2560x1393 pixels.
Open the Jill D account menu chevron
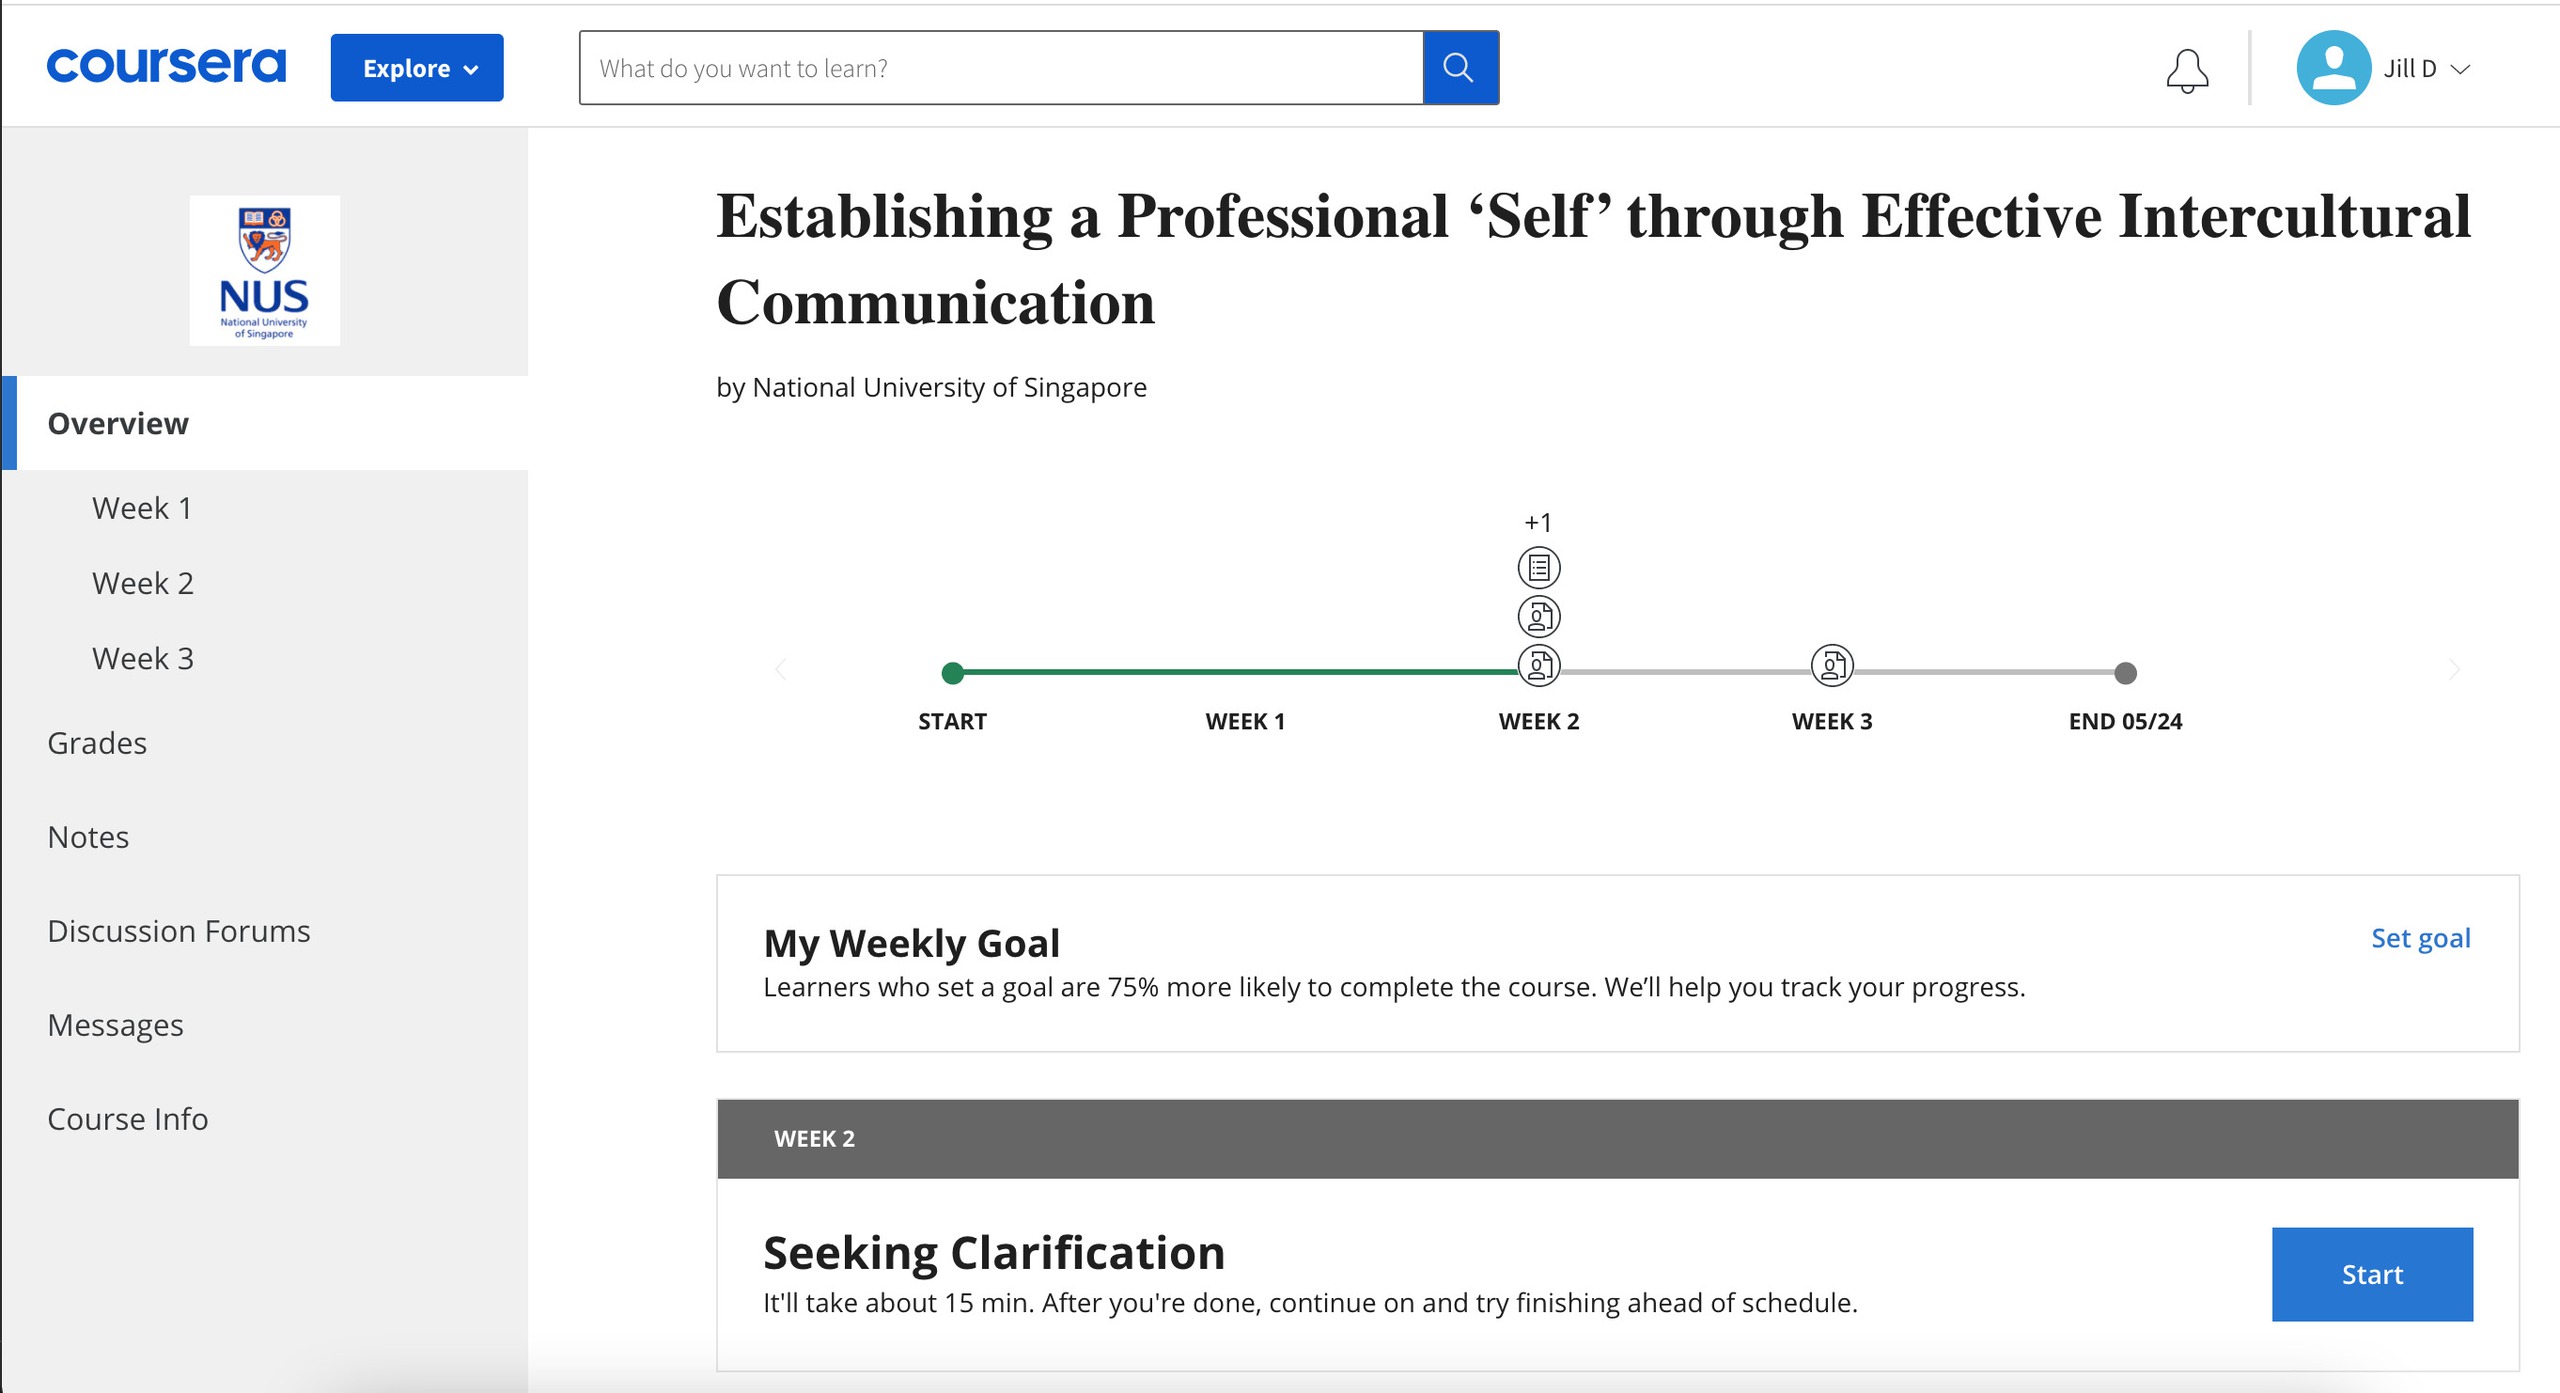(2461, 69)
